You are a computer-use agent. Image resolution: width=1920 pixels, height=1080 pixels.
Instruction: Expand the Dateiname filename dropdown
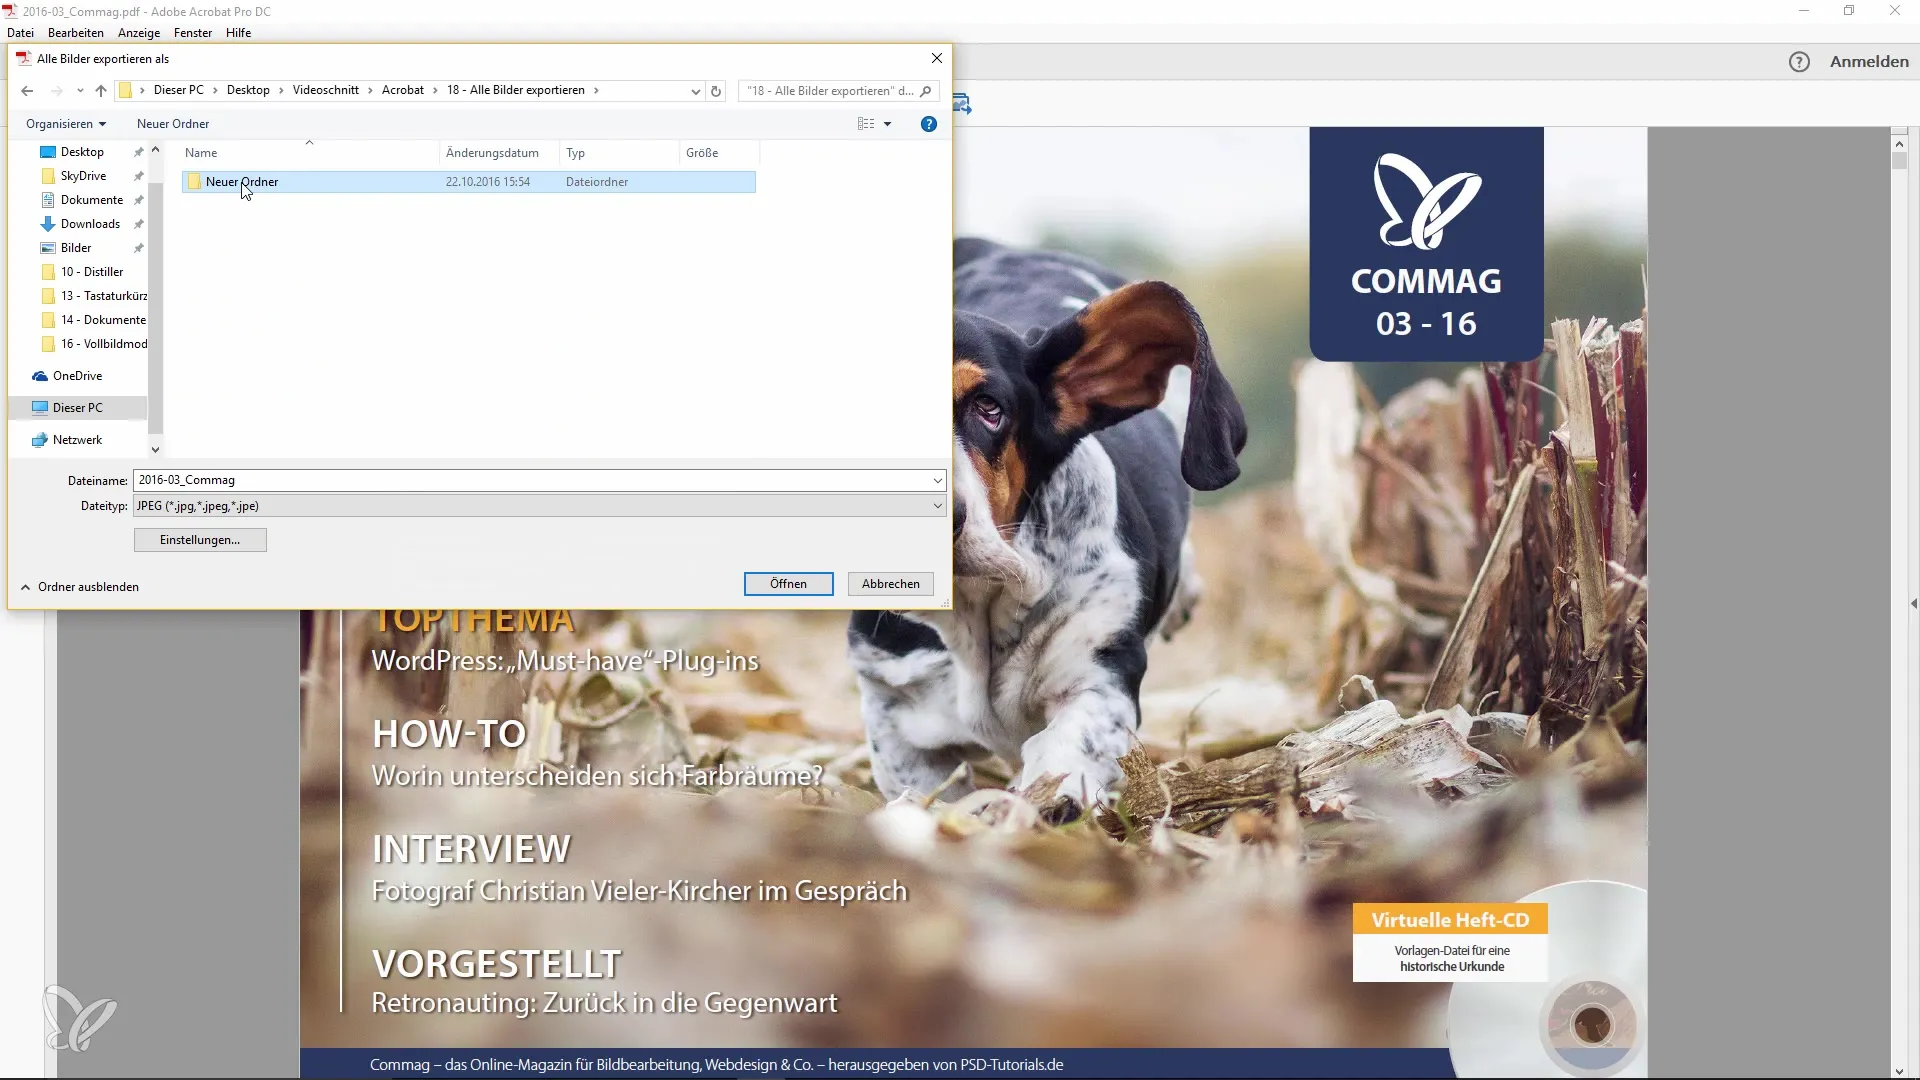(x=936, y=479)
